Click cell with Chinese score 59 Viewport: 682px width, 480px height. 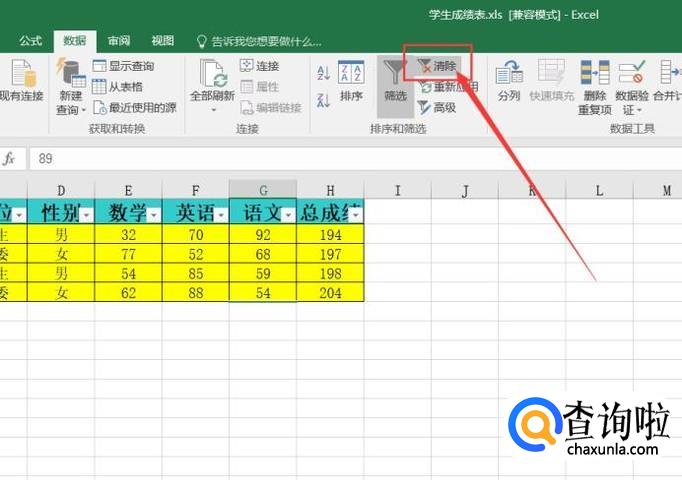(x=263, y=273)
